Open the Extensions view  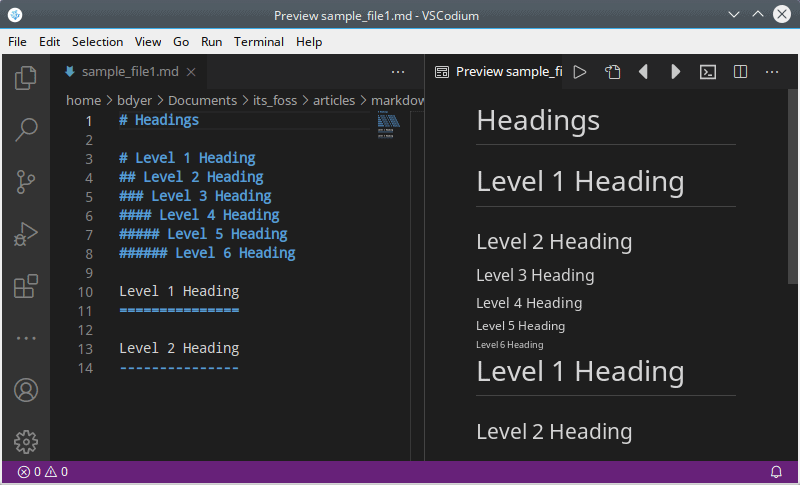click(x=26, y=287)
